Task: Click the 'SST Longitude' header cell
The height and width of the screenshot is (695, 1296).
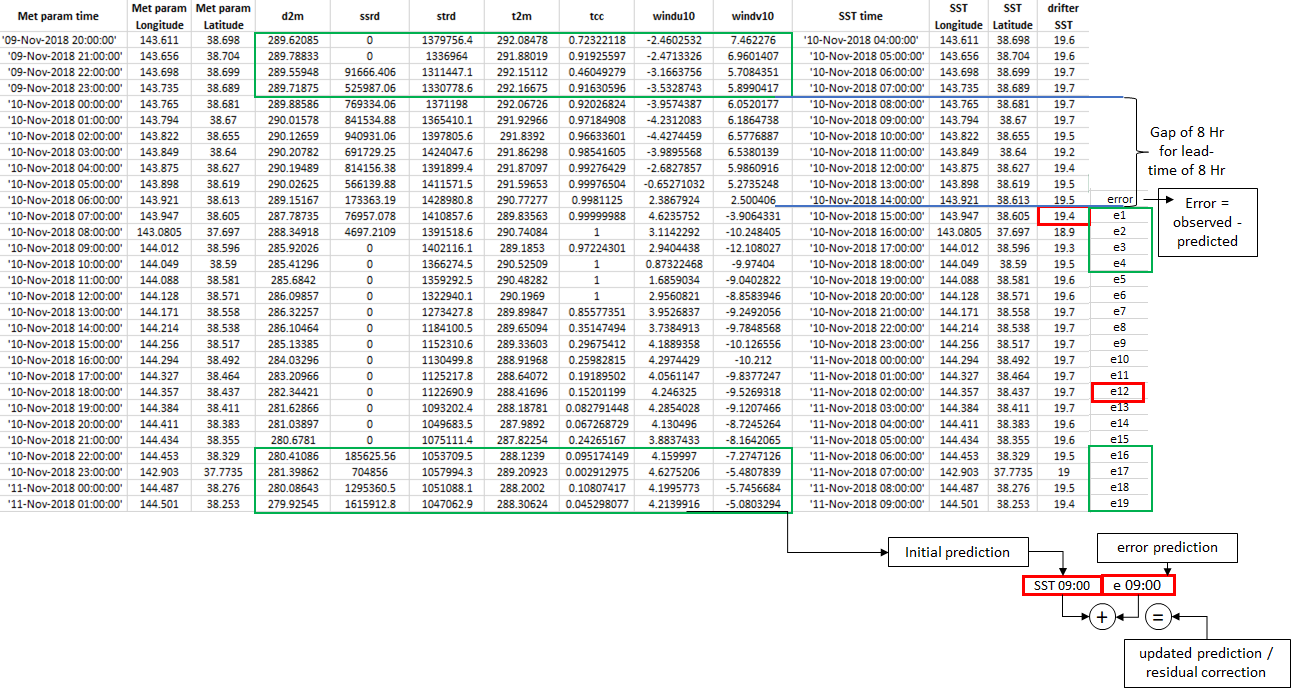Action: pos(959,17)
